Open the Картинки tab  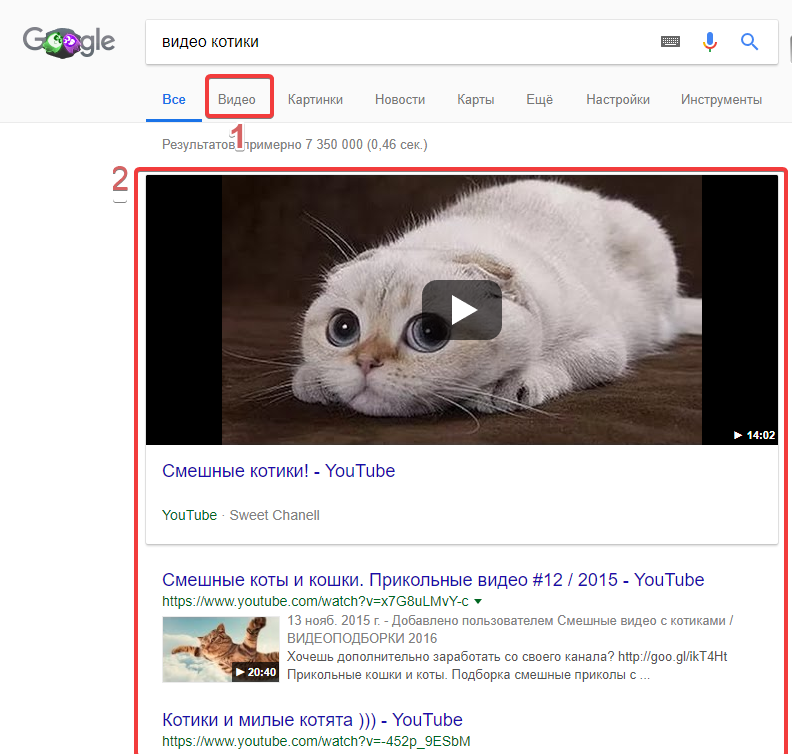315,99
